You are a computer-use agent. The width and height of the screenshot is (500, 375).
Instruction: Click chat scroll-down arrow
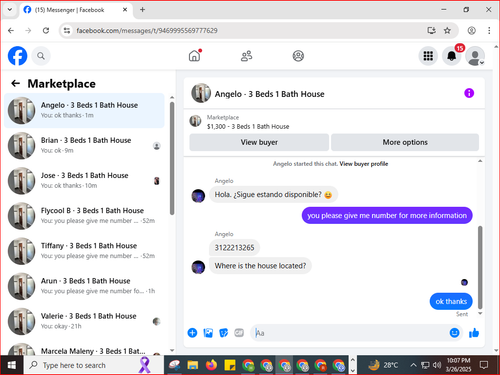click(480, 313)
